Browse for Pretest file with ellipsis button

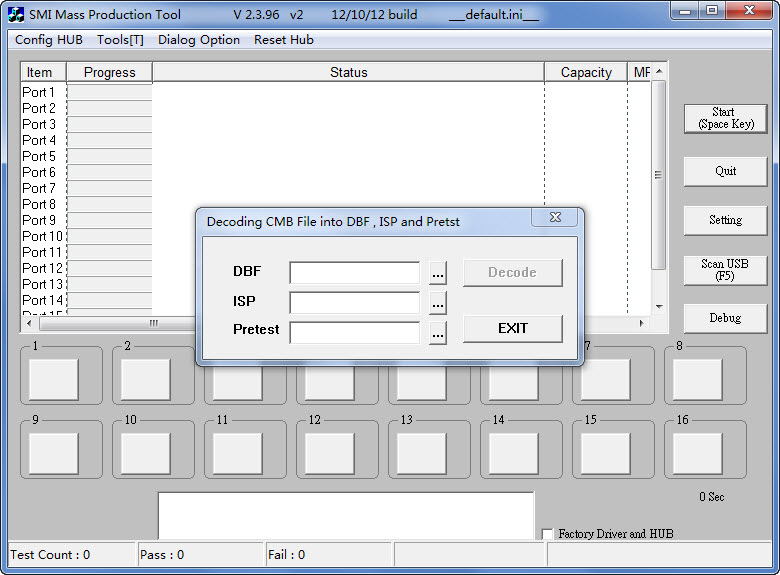coord(438,333)
